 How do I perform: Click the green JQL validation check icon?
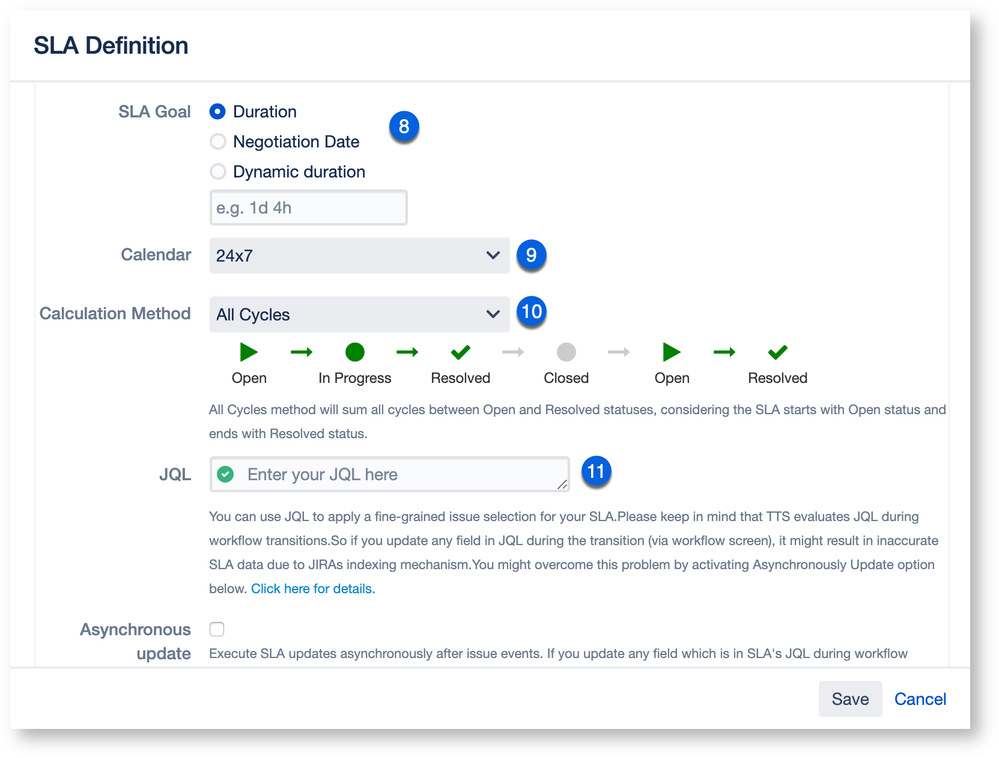pos(226,474)
